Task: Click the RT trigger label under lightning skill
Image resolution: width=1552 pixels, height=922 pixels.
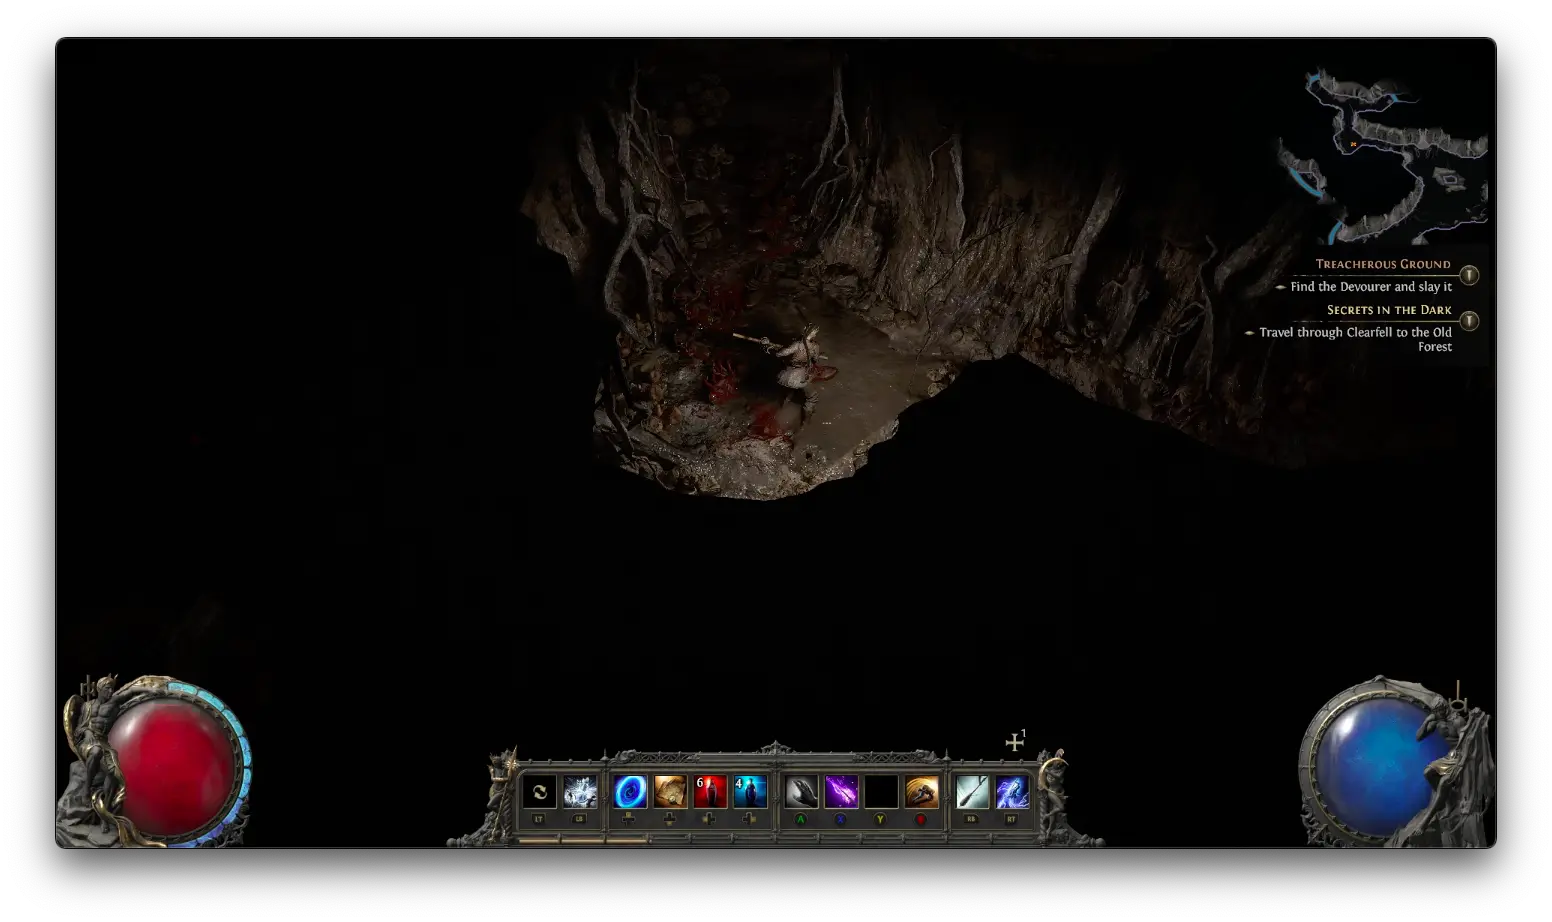Action: (x=1012, y=819)
